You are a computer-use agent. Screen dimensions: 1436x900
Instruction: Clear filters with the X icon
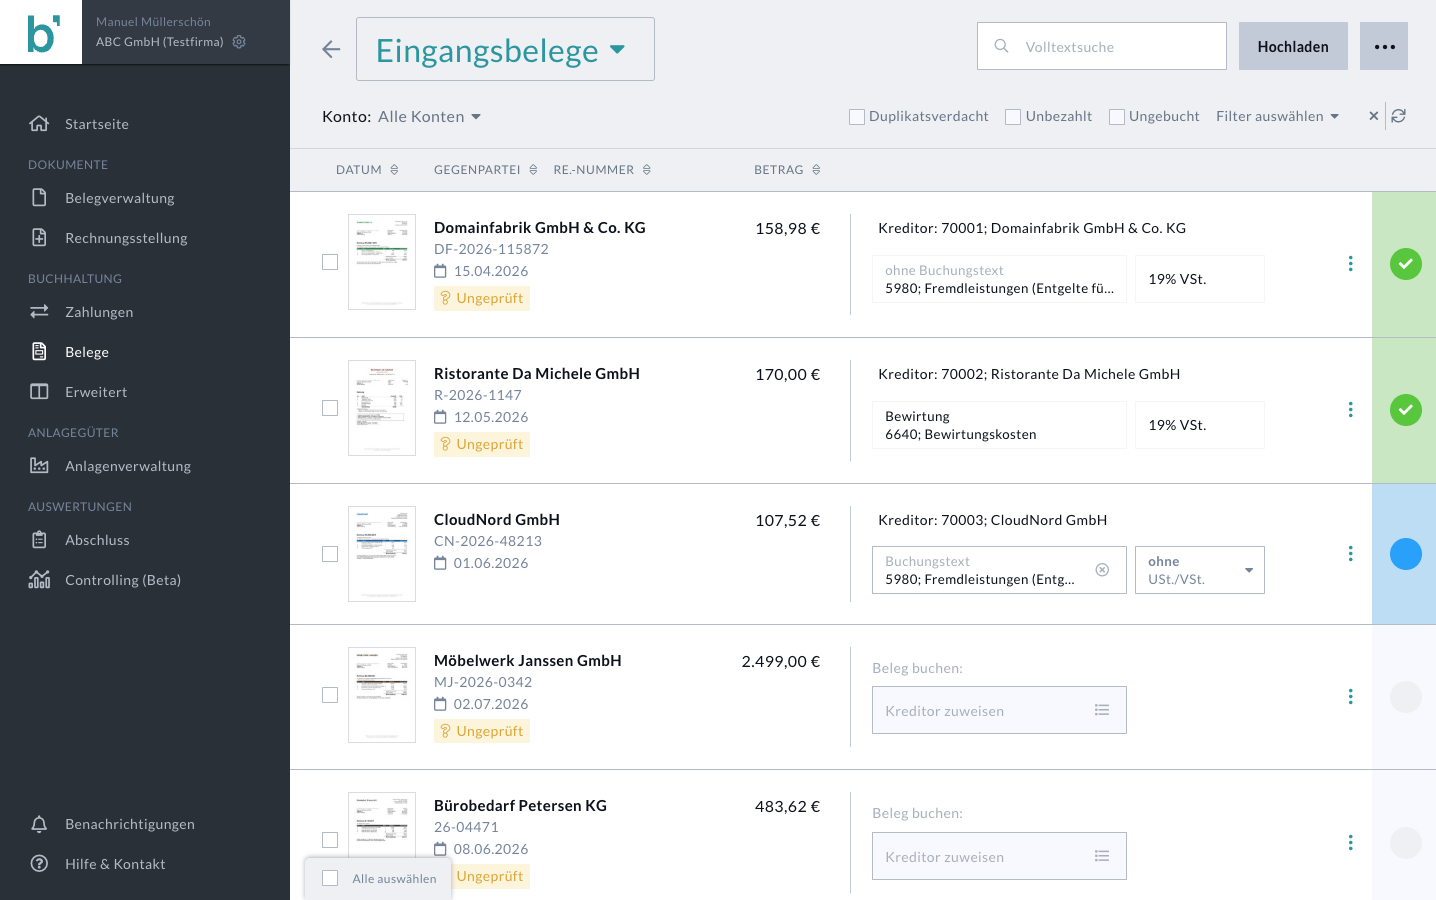coord(1374,116)
